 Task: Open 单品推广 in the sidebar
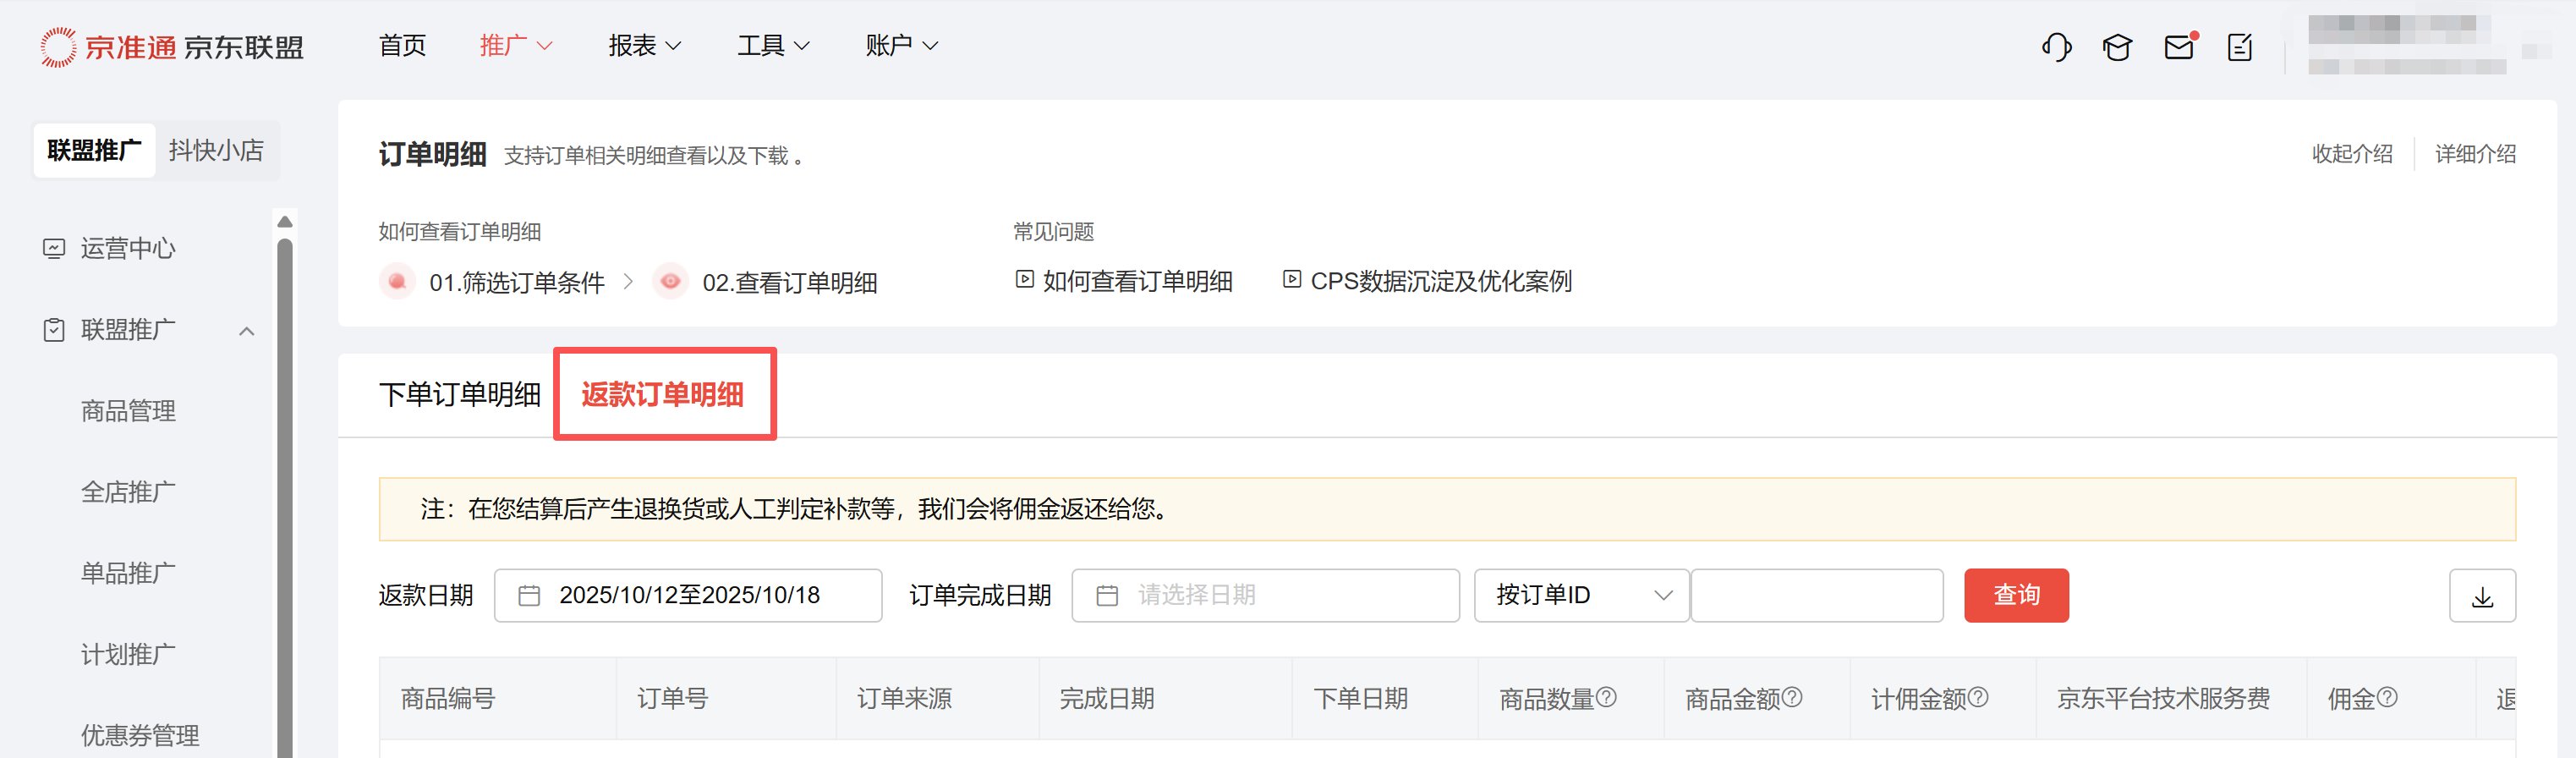128,573
